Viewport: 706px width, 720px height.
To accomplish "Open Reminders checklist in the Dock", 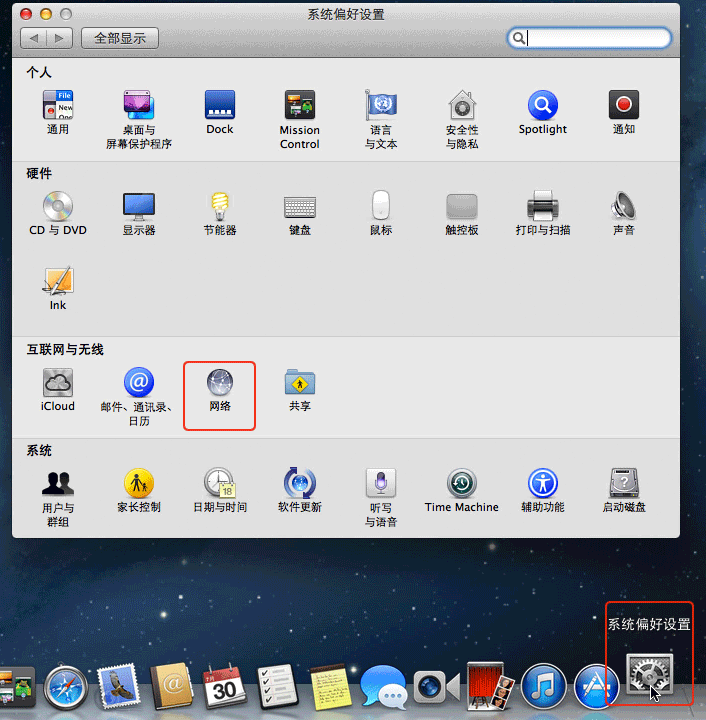I will 277,686.
